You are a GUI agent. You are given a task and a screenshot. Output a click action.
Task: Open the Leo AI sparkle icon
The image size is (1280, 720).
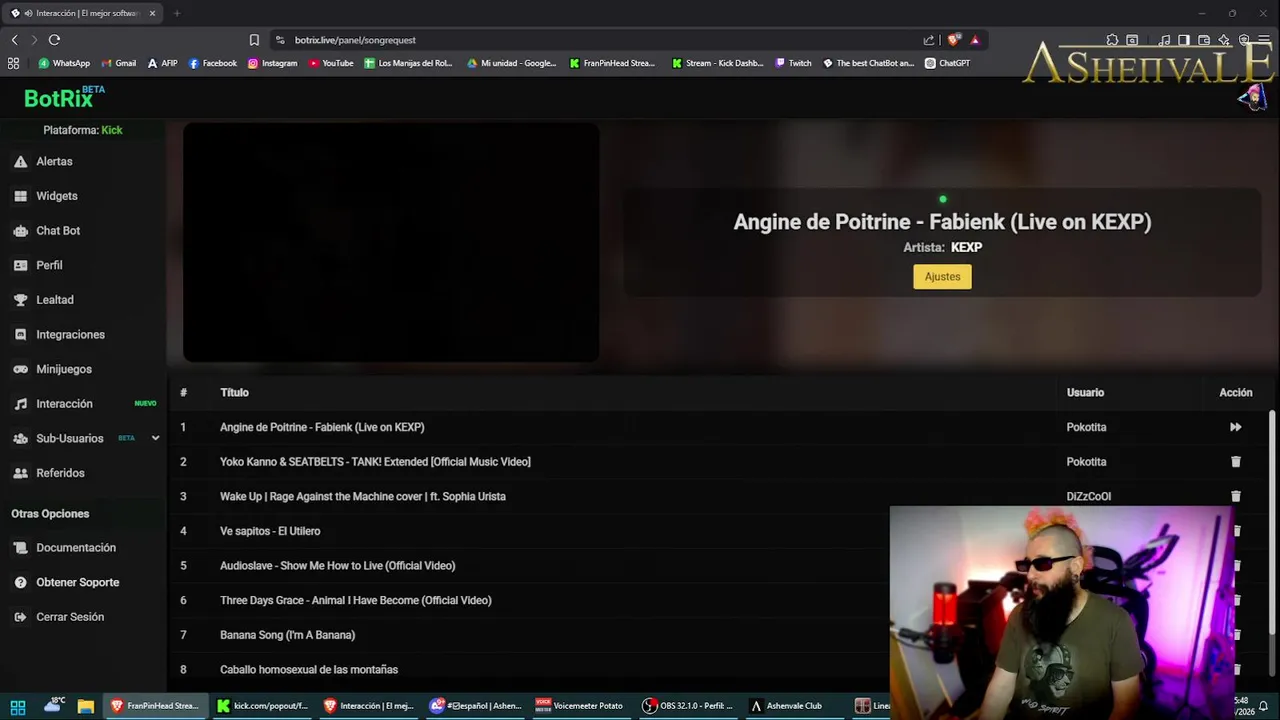pos(1224,40)
